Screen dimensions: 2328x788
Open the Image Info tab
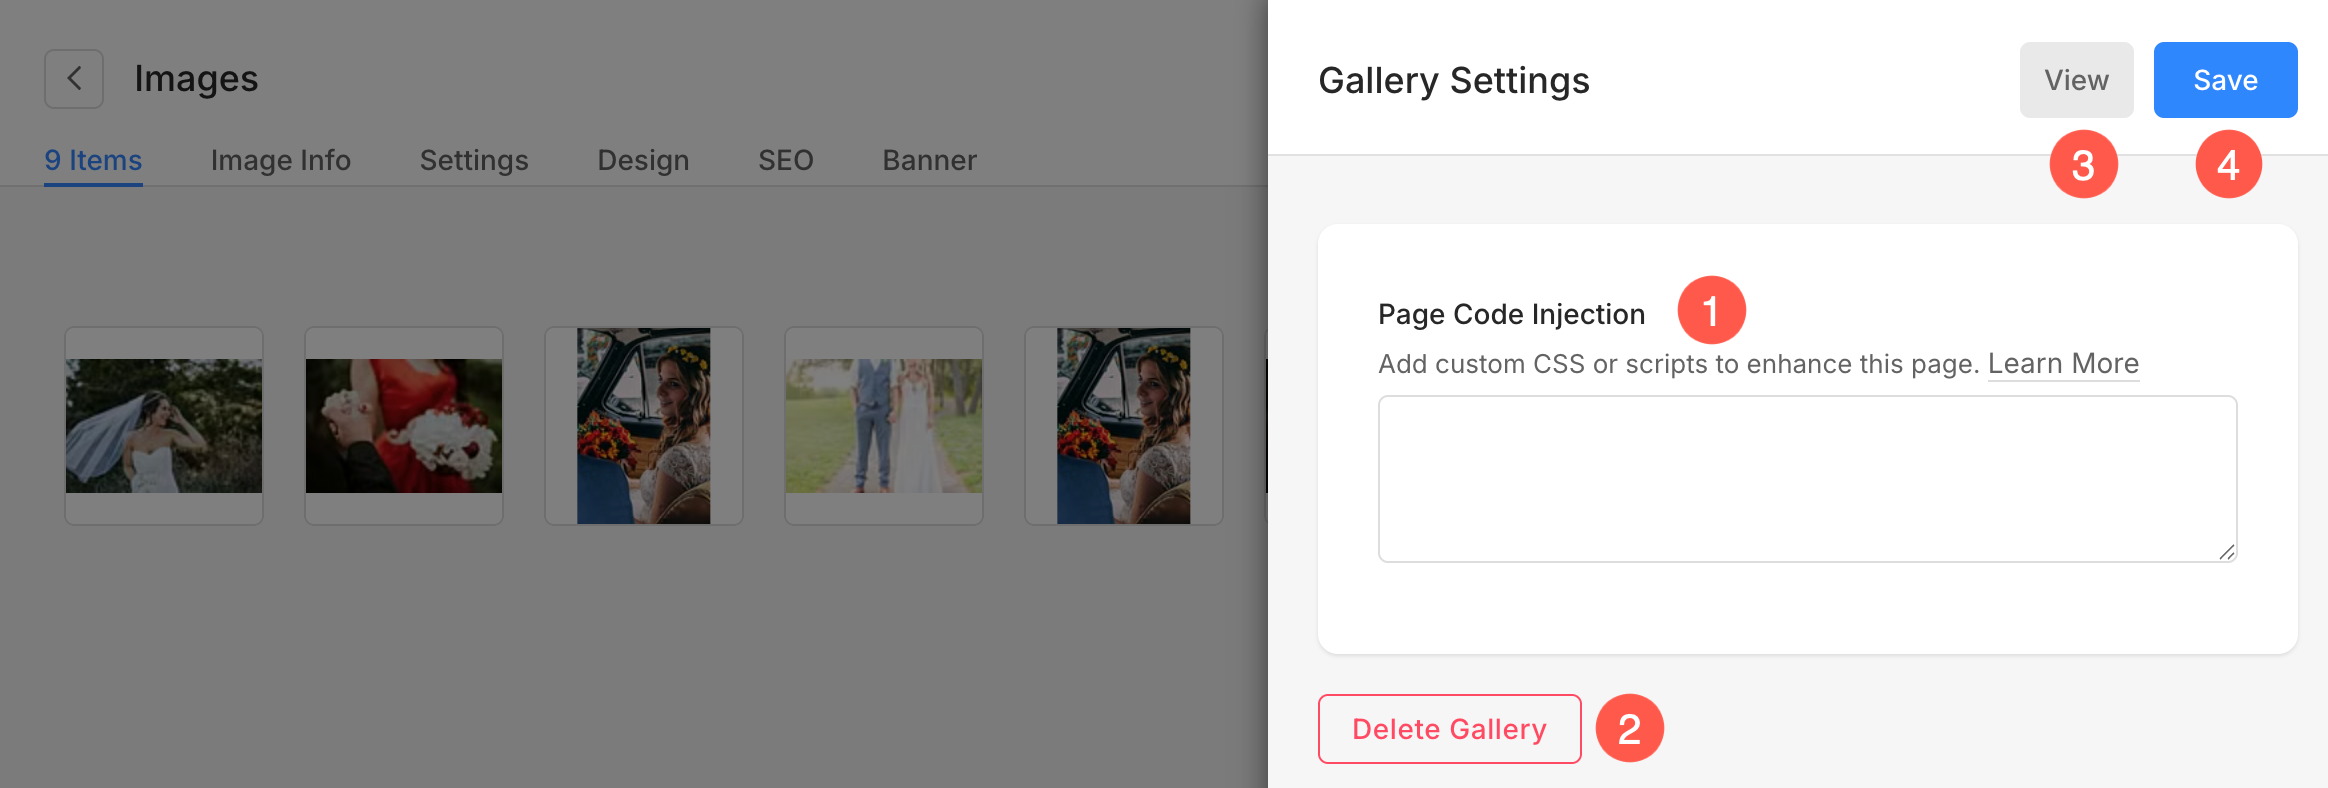pyautogui.click(x=281, y=160)
